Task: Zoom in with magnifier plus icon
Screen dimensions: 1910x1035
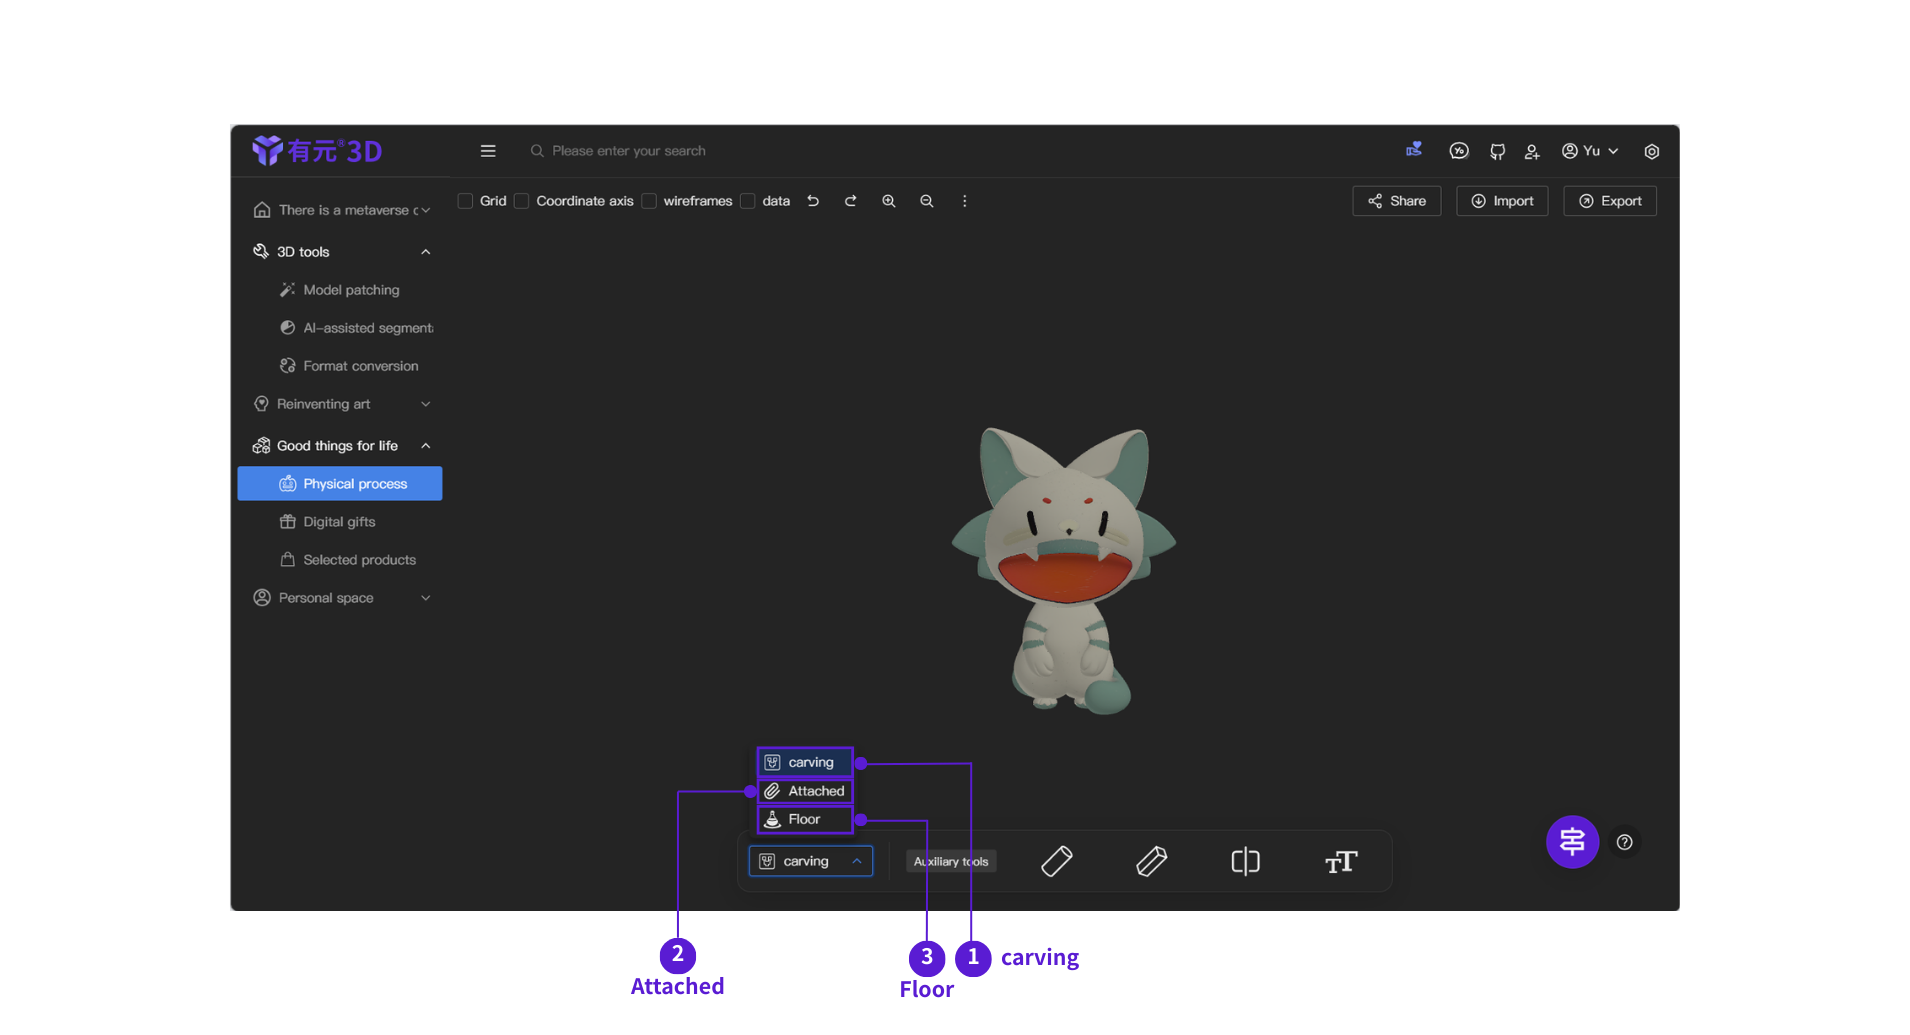Action: tap(888, 201)
